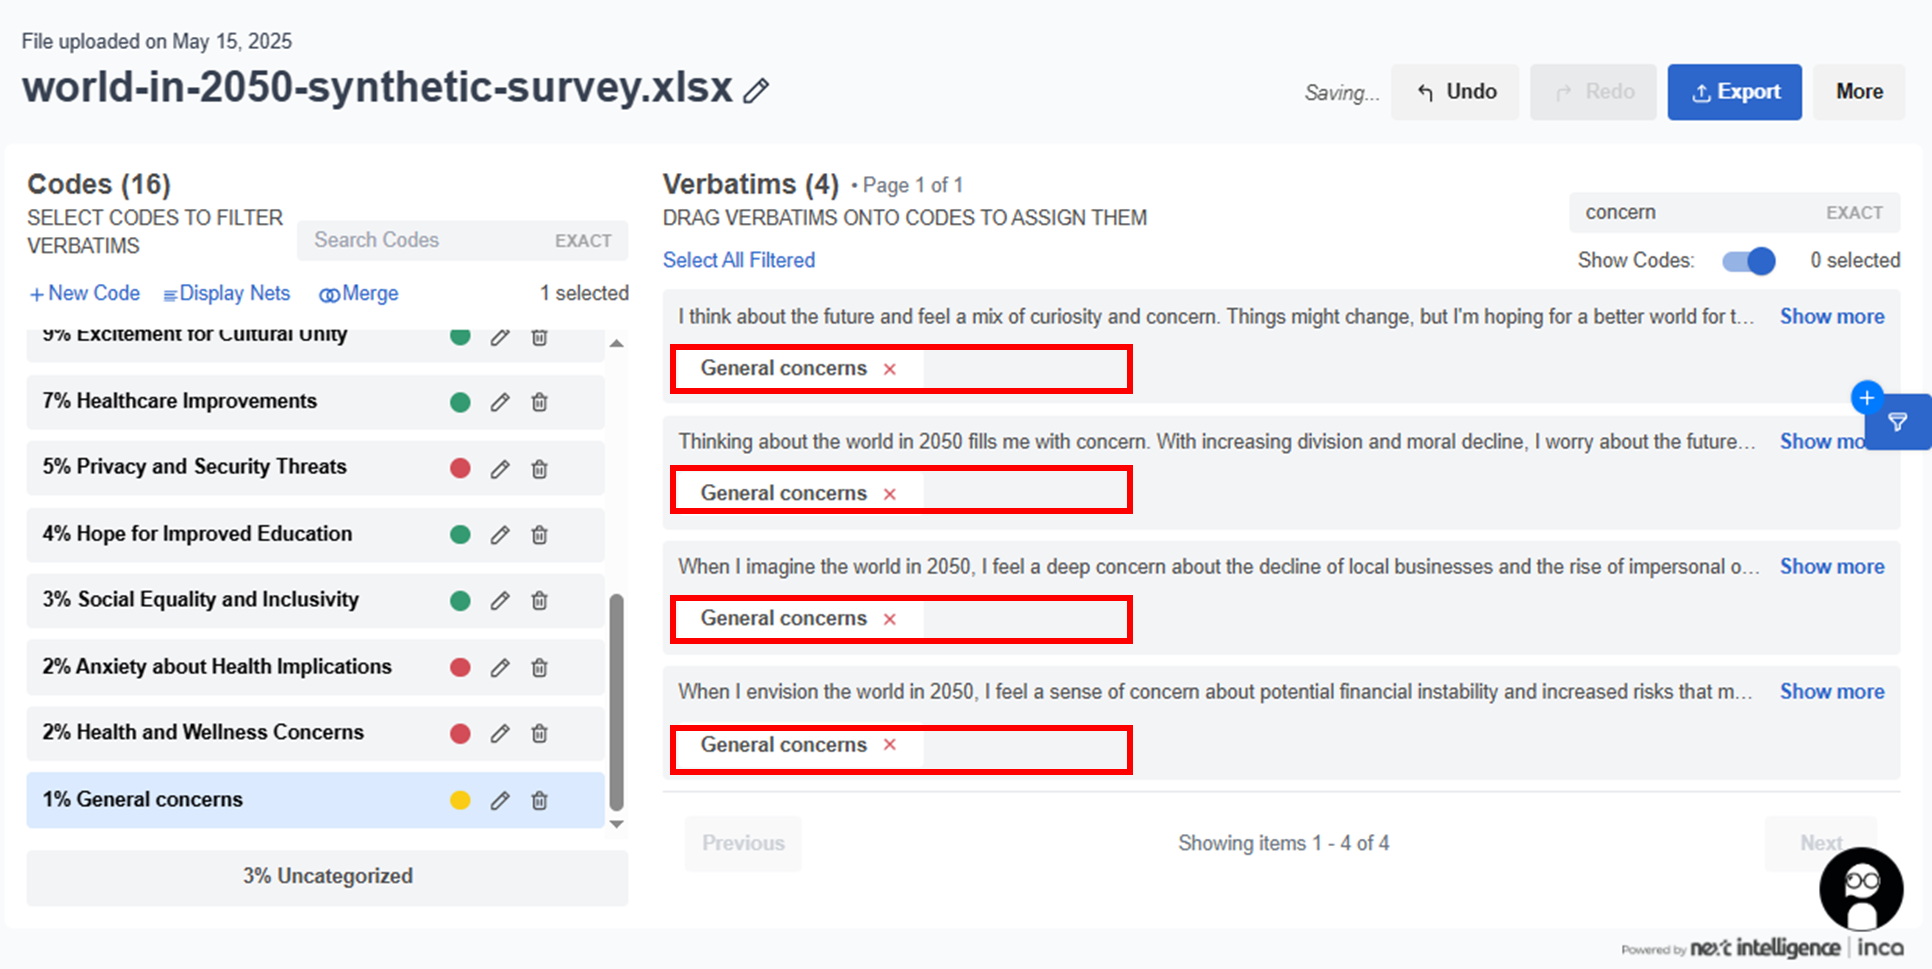The height and width of the screenshot is (969, 1932).
Task: Click Select All Filtered link
Action: click(739, 260)
